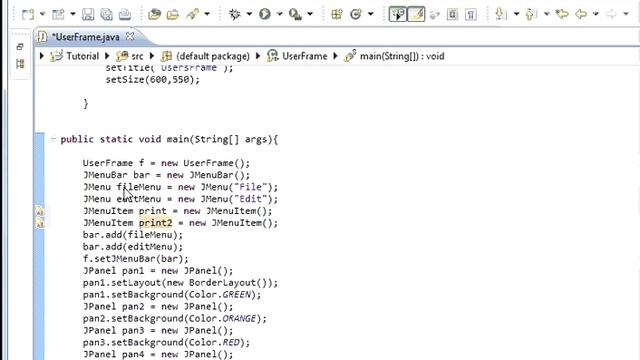The image size is (640, 360).
Task: Click the highlighted print2 variable
Action: tap(156, 223)
